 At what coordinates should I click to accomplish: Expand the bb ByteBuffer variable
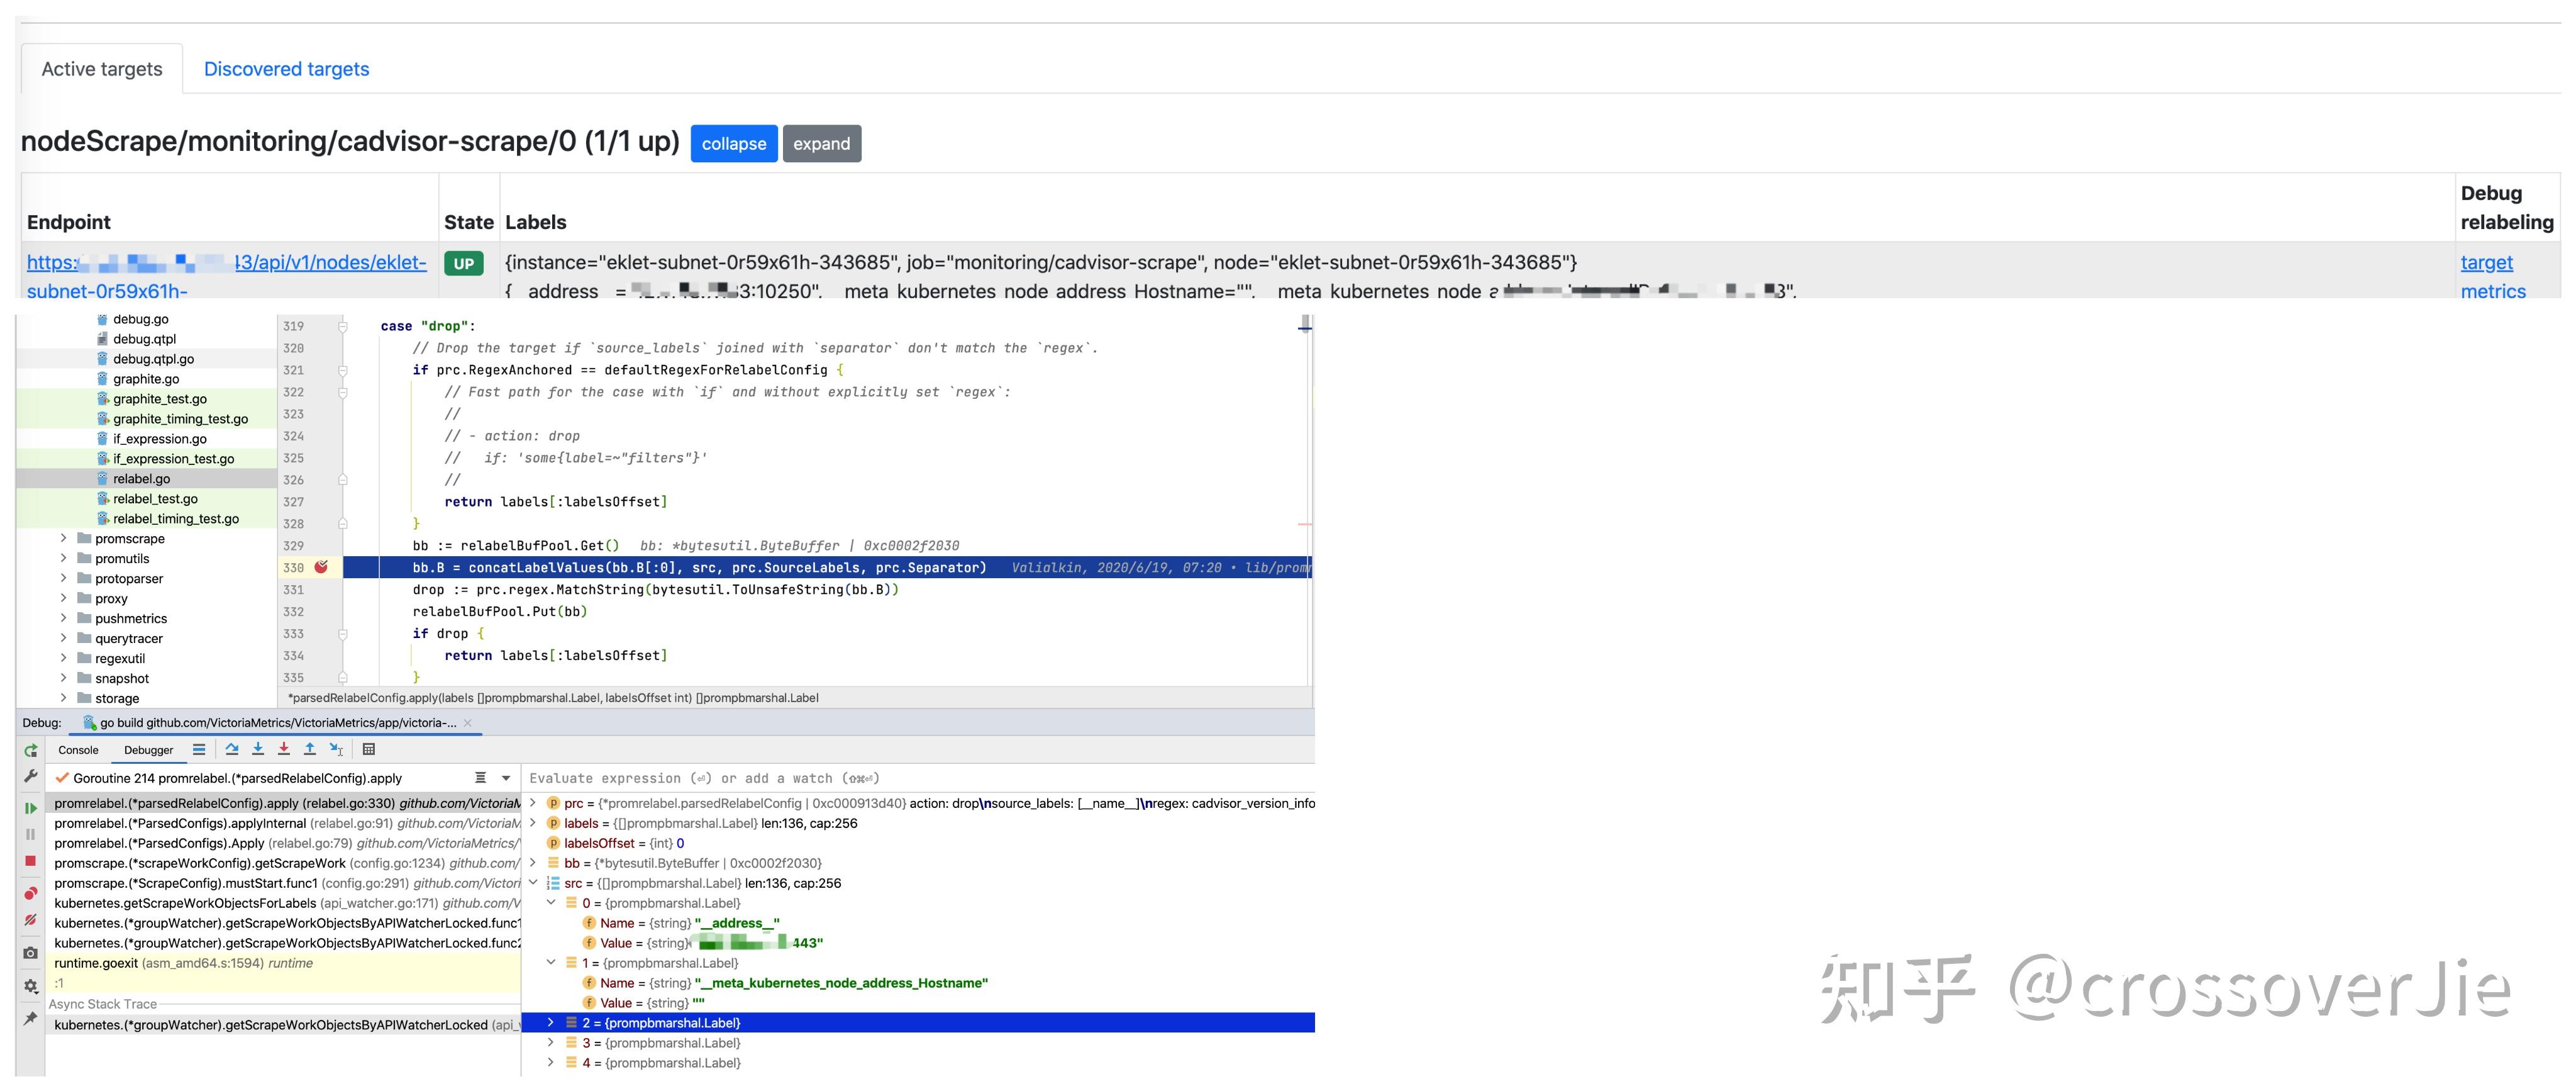tap(533, 863)
